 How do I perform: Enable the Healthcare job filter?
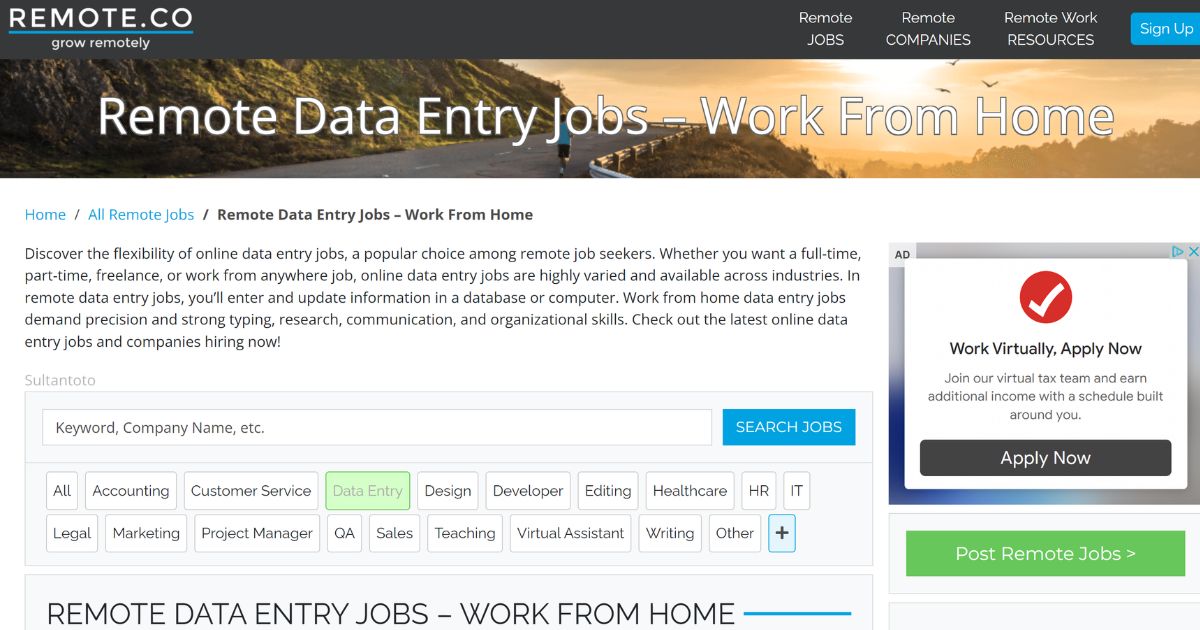690,490
